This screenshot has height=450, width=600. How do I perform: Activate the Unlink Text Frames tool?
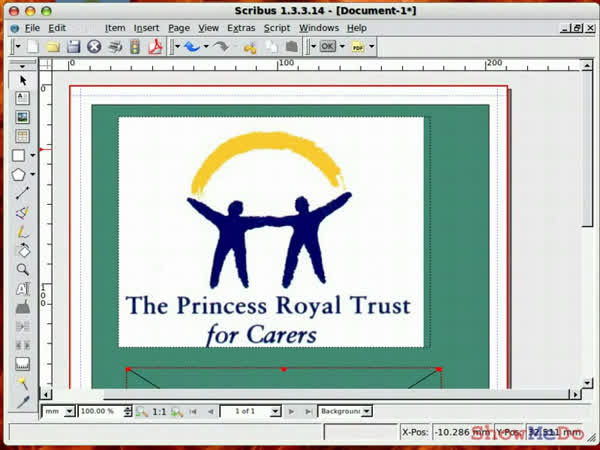click(23, 345)
